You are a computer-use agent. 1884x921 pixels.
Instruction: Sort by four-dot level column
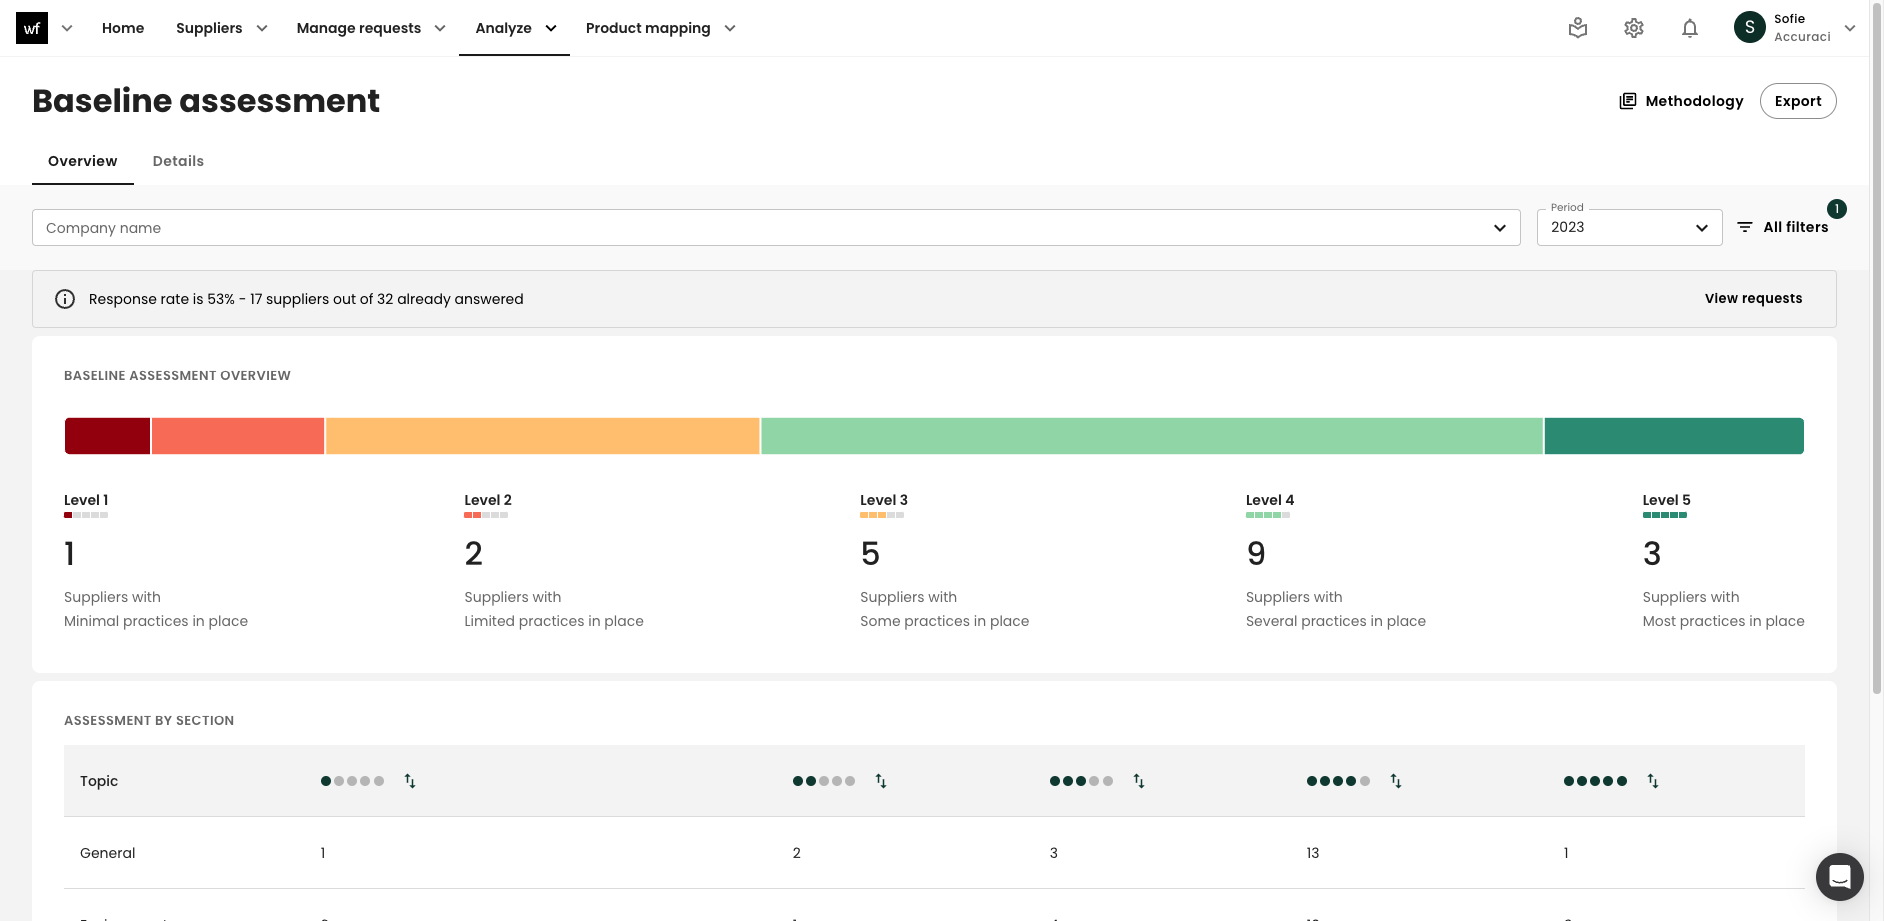point(1396,781)
